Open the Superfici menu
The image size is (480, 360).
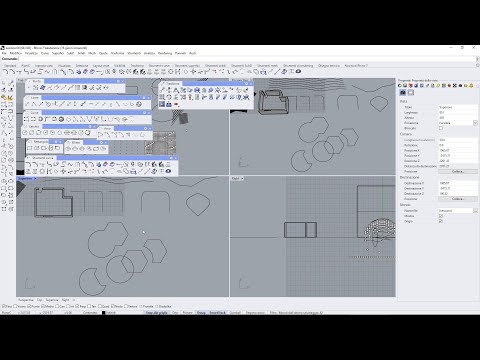click(58, 53)
